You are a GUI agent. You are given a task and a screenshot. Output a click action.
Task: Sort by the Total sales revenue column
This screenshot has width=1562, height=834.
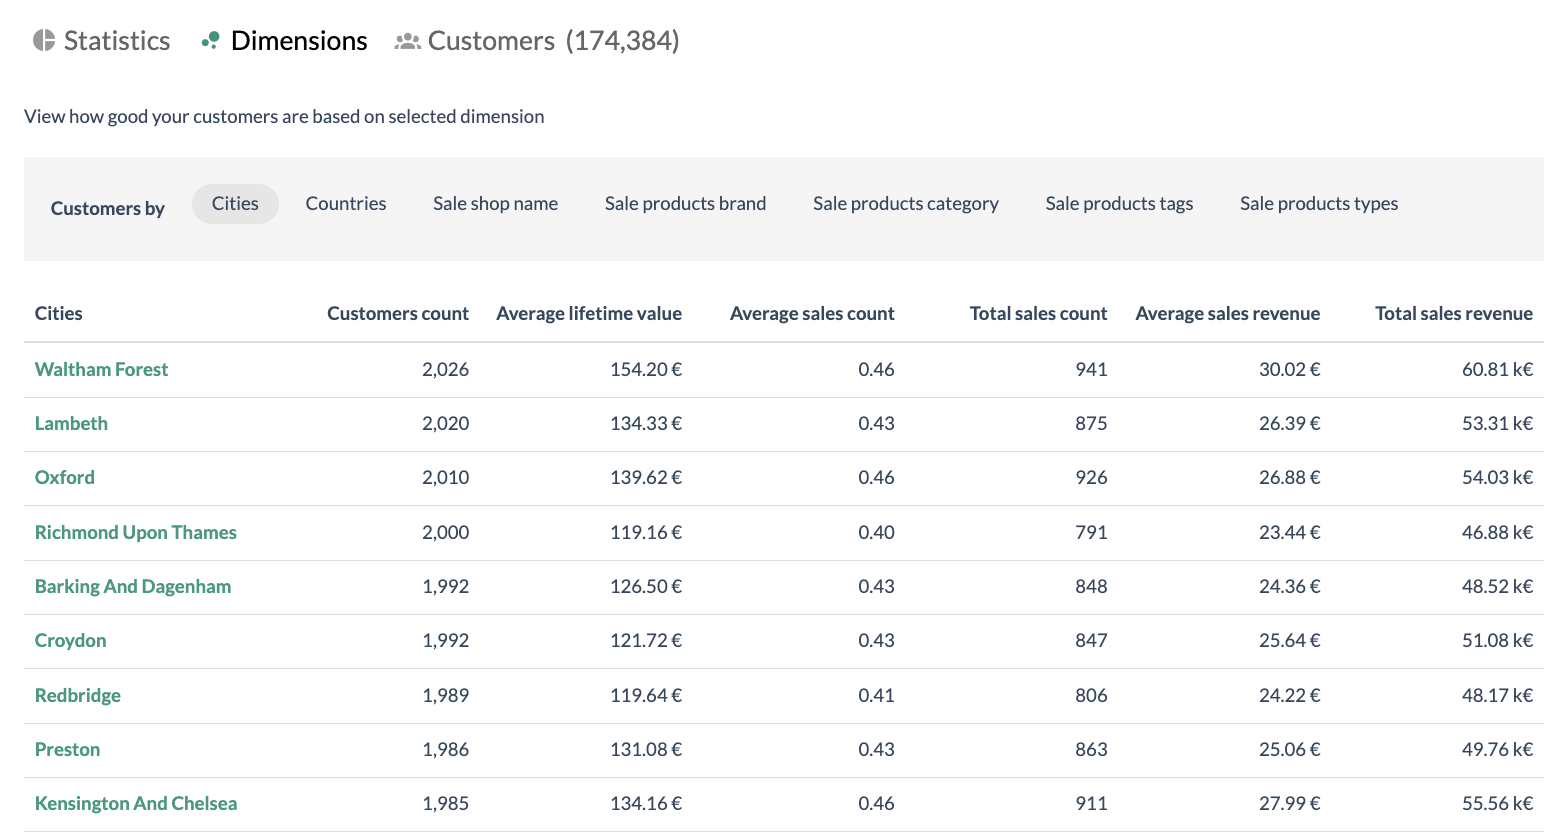click(1453, 313)
